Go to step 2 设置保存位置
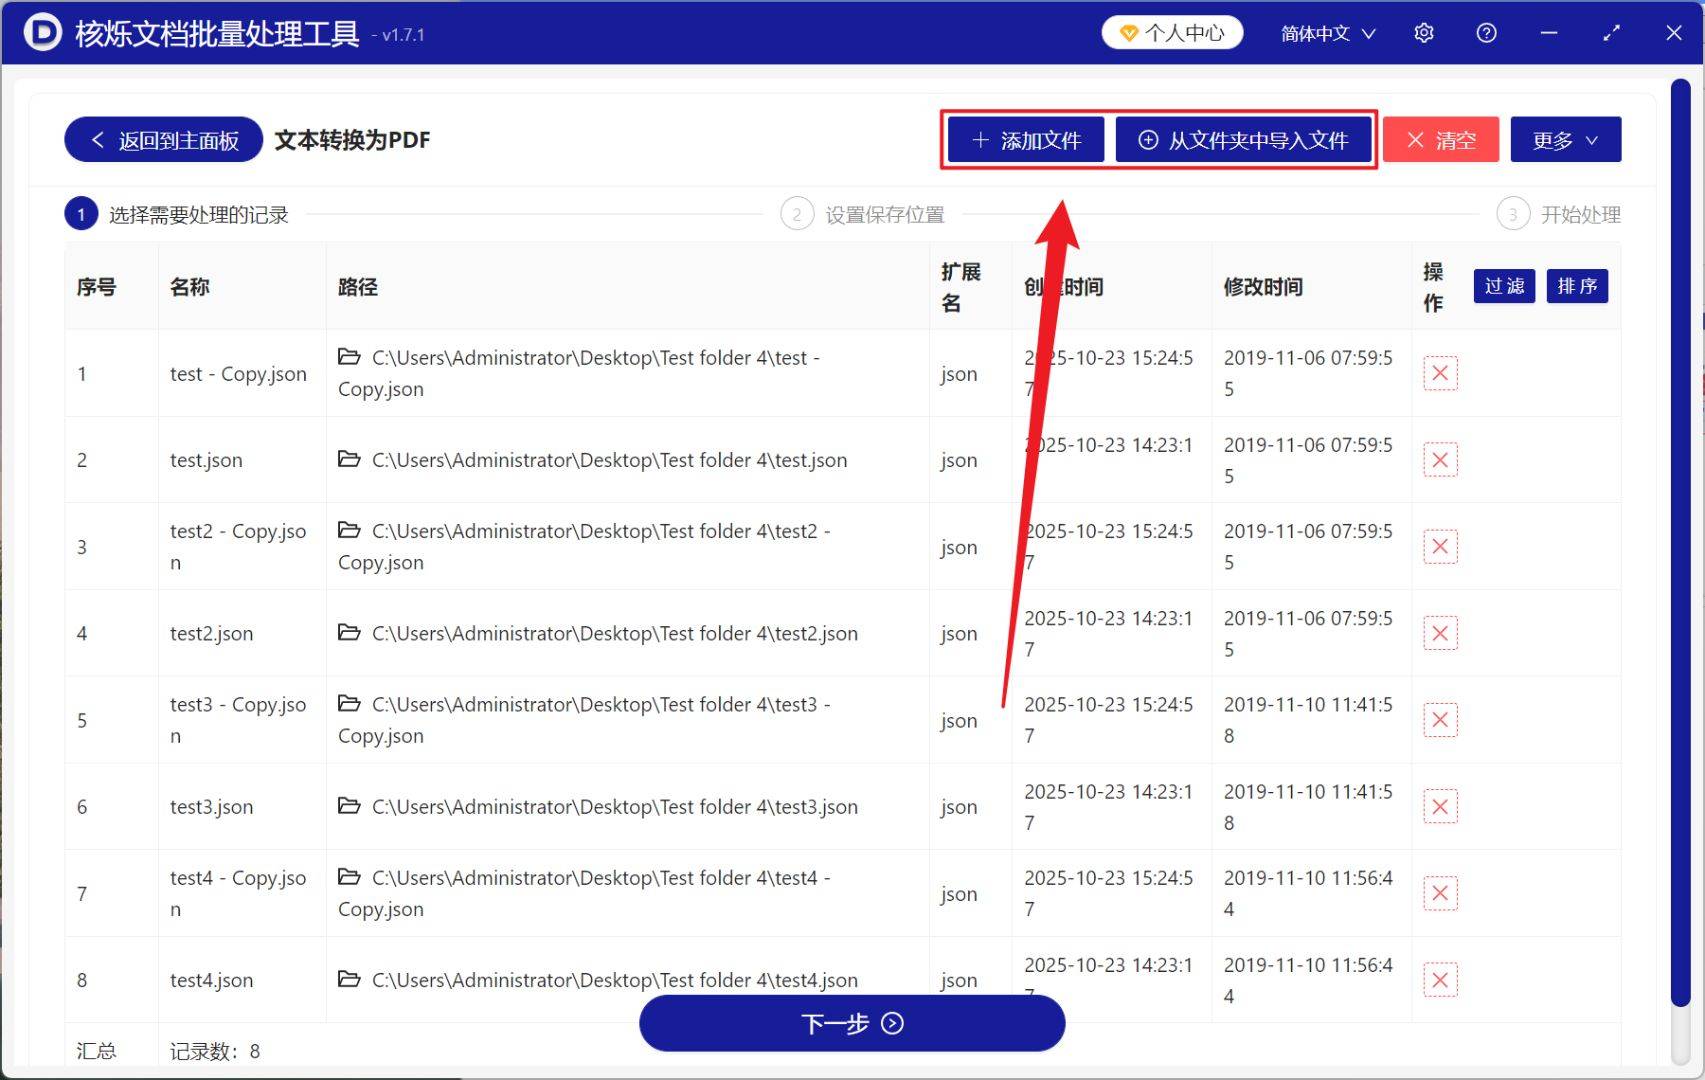1705x1080 pixels. click(863, 214)
